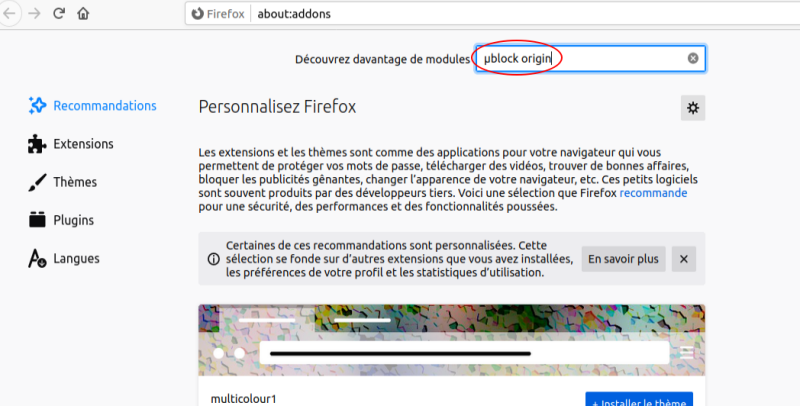
Task: Reload the current page
Action: point(59,13)
